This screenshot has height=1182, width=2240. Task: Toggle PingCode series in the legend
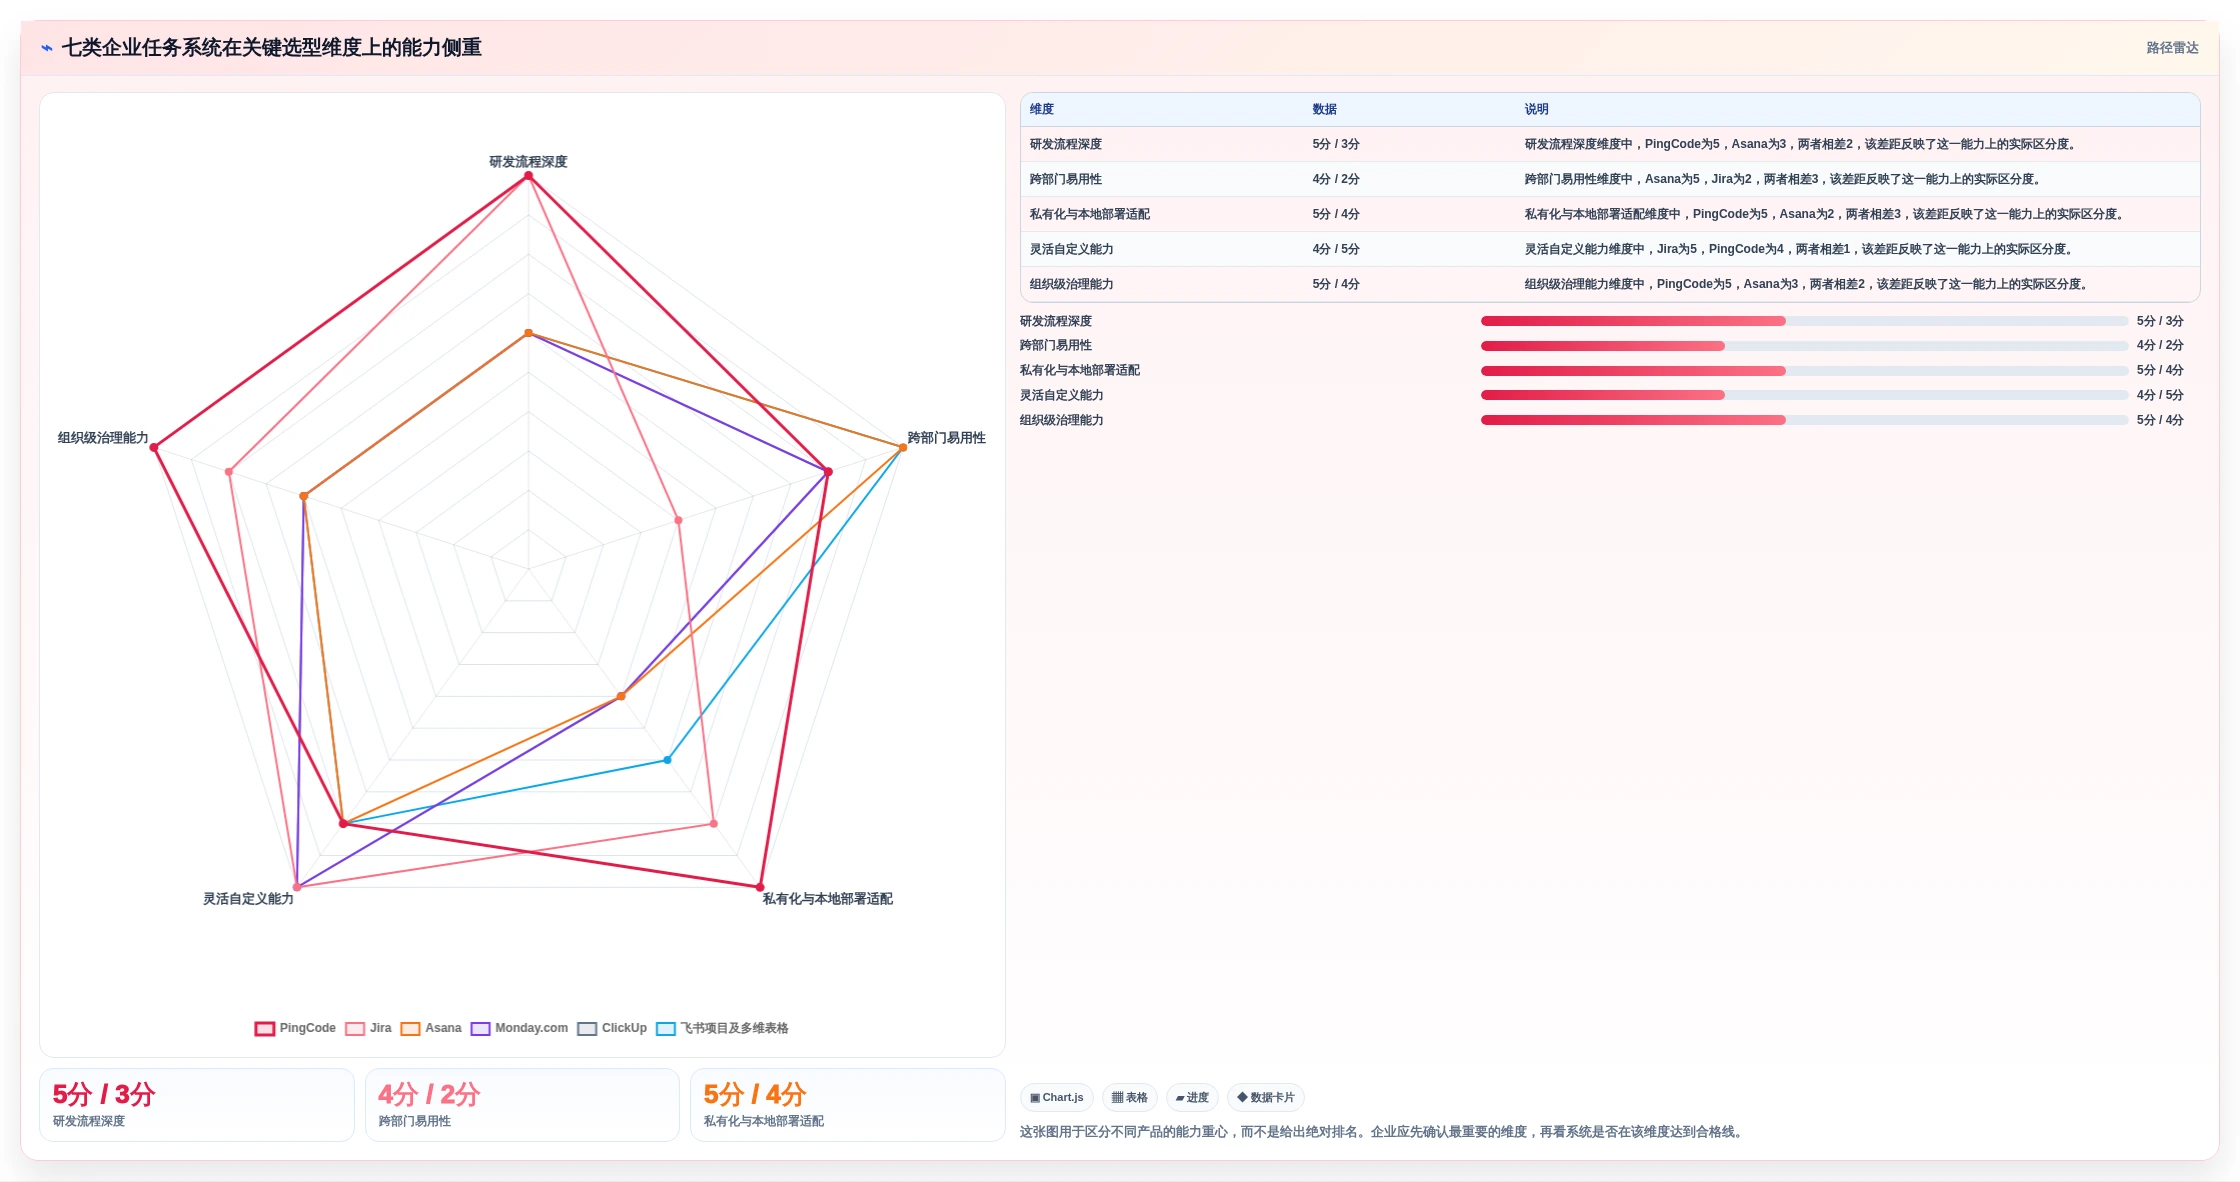coord(295,1028)
